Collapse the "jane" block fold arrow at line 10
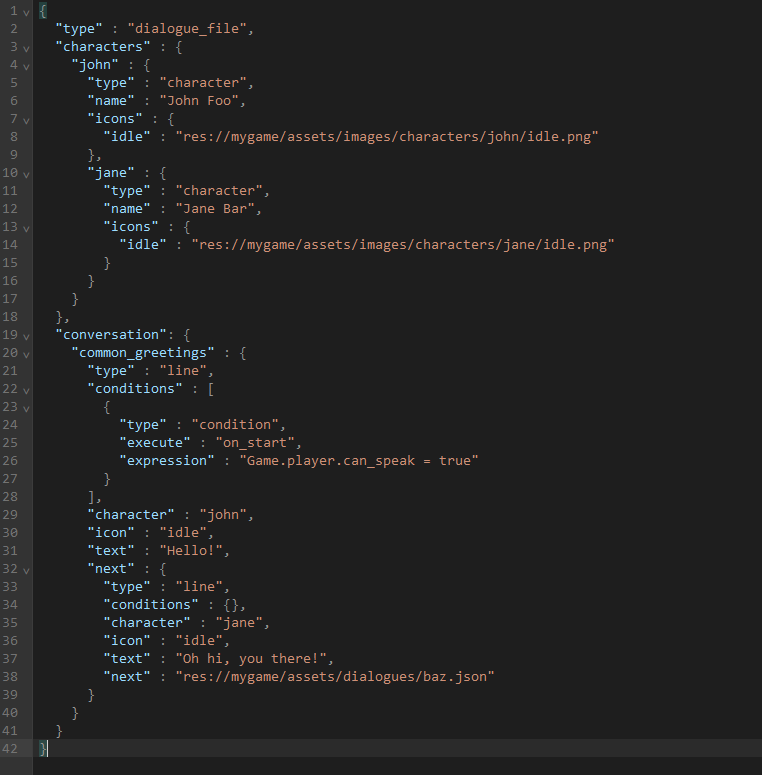 [26, 174]
